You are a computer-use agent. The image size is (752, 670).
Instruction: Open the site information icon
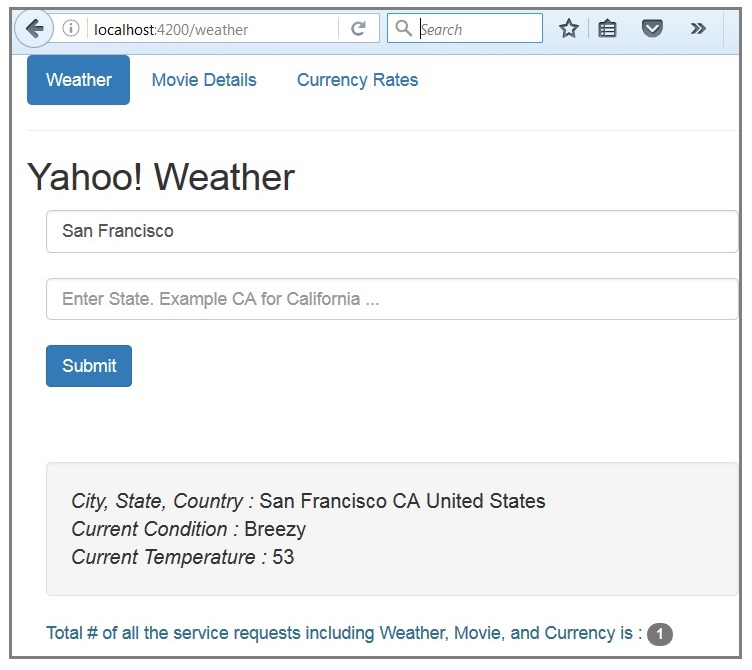tap(71, 29)
